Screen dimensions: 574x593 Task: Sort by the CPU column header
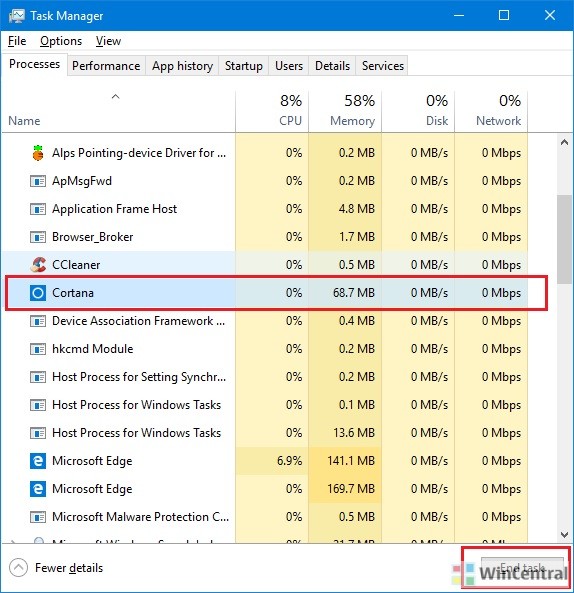(272, 111)
